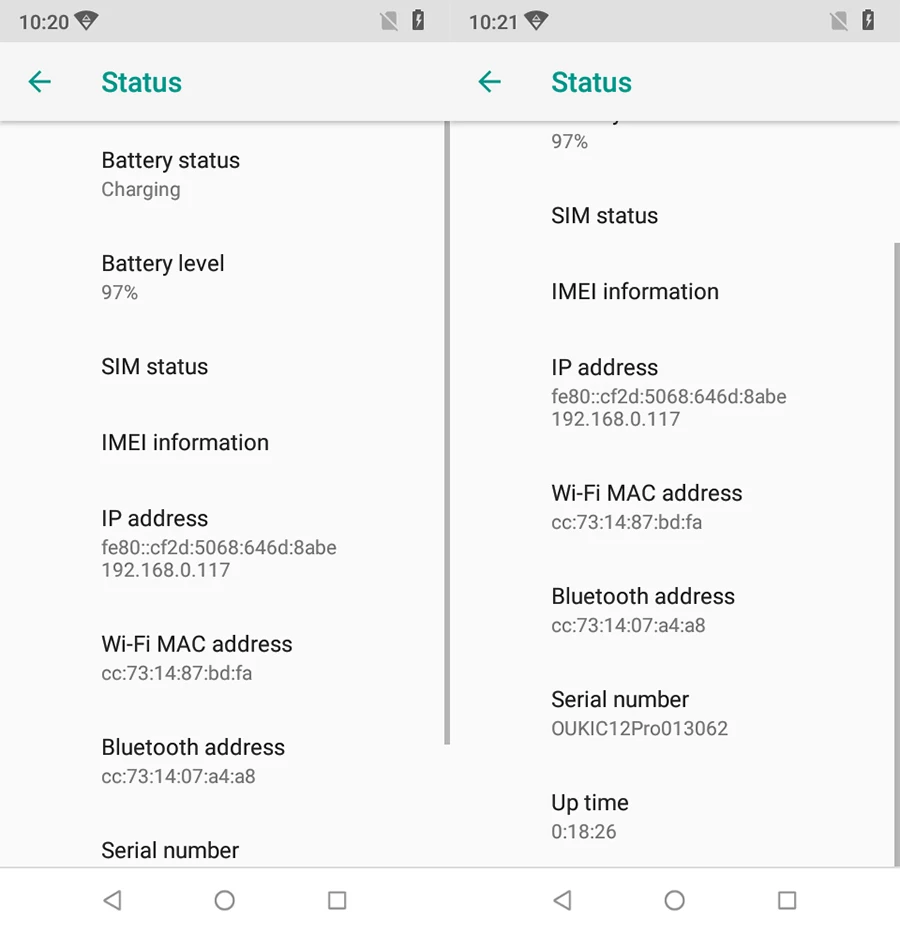This screenshot has width=900, height=934.
Task: Tap the Back triangle in the right navigation bar
Action: click(562, 900)
